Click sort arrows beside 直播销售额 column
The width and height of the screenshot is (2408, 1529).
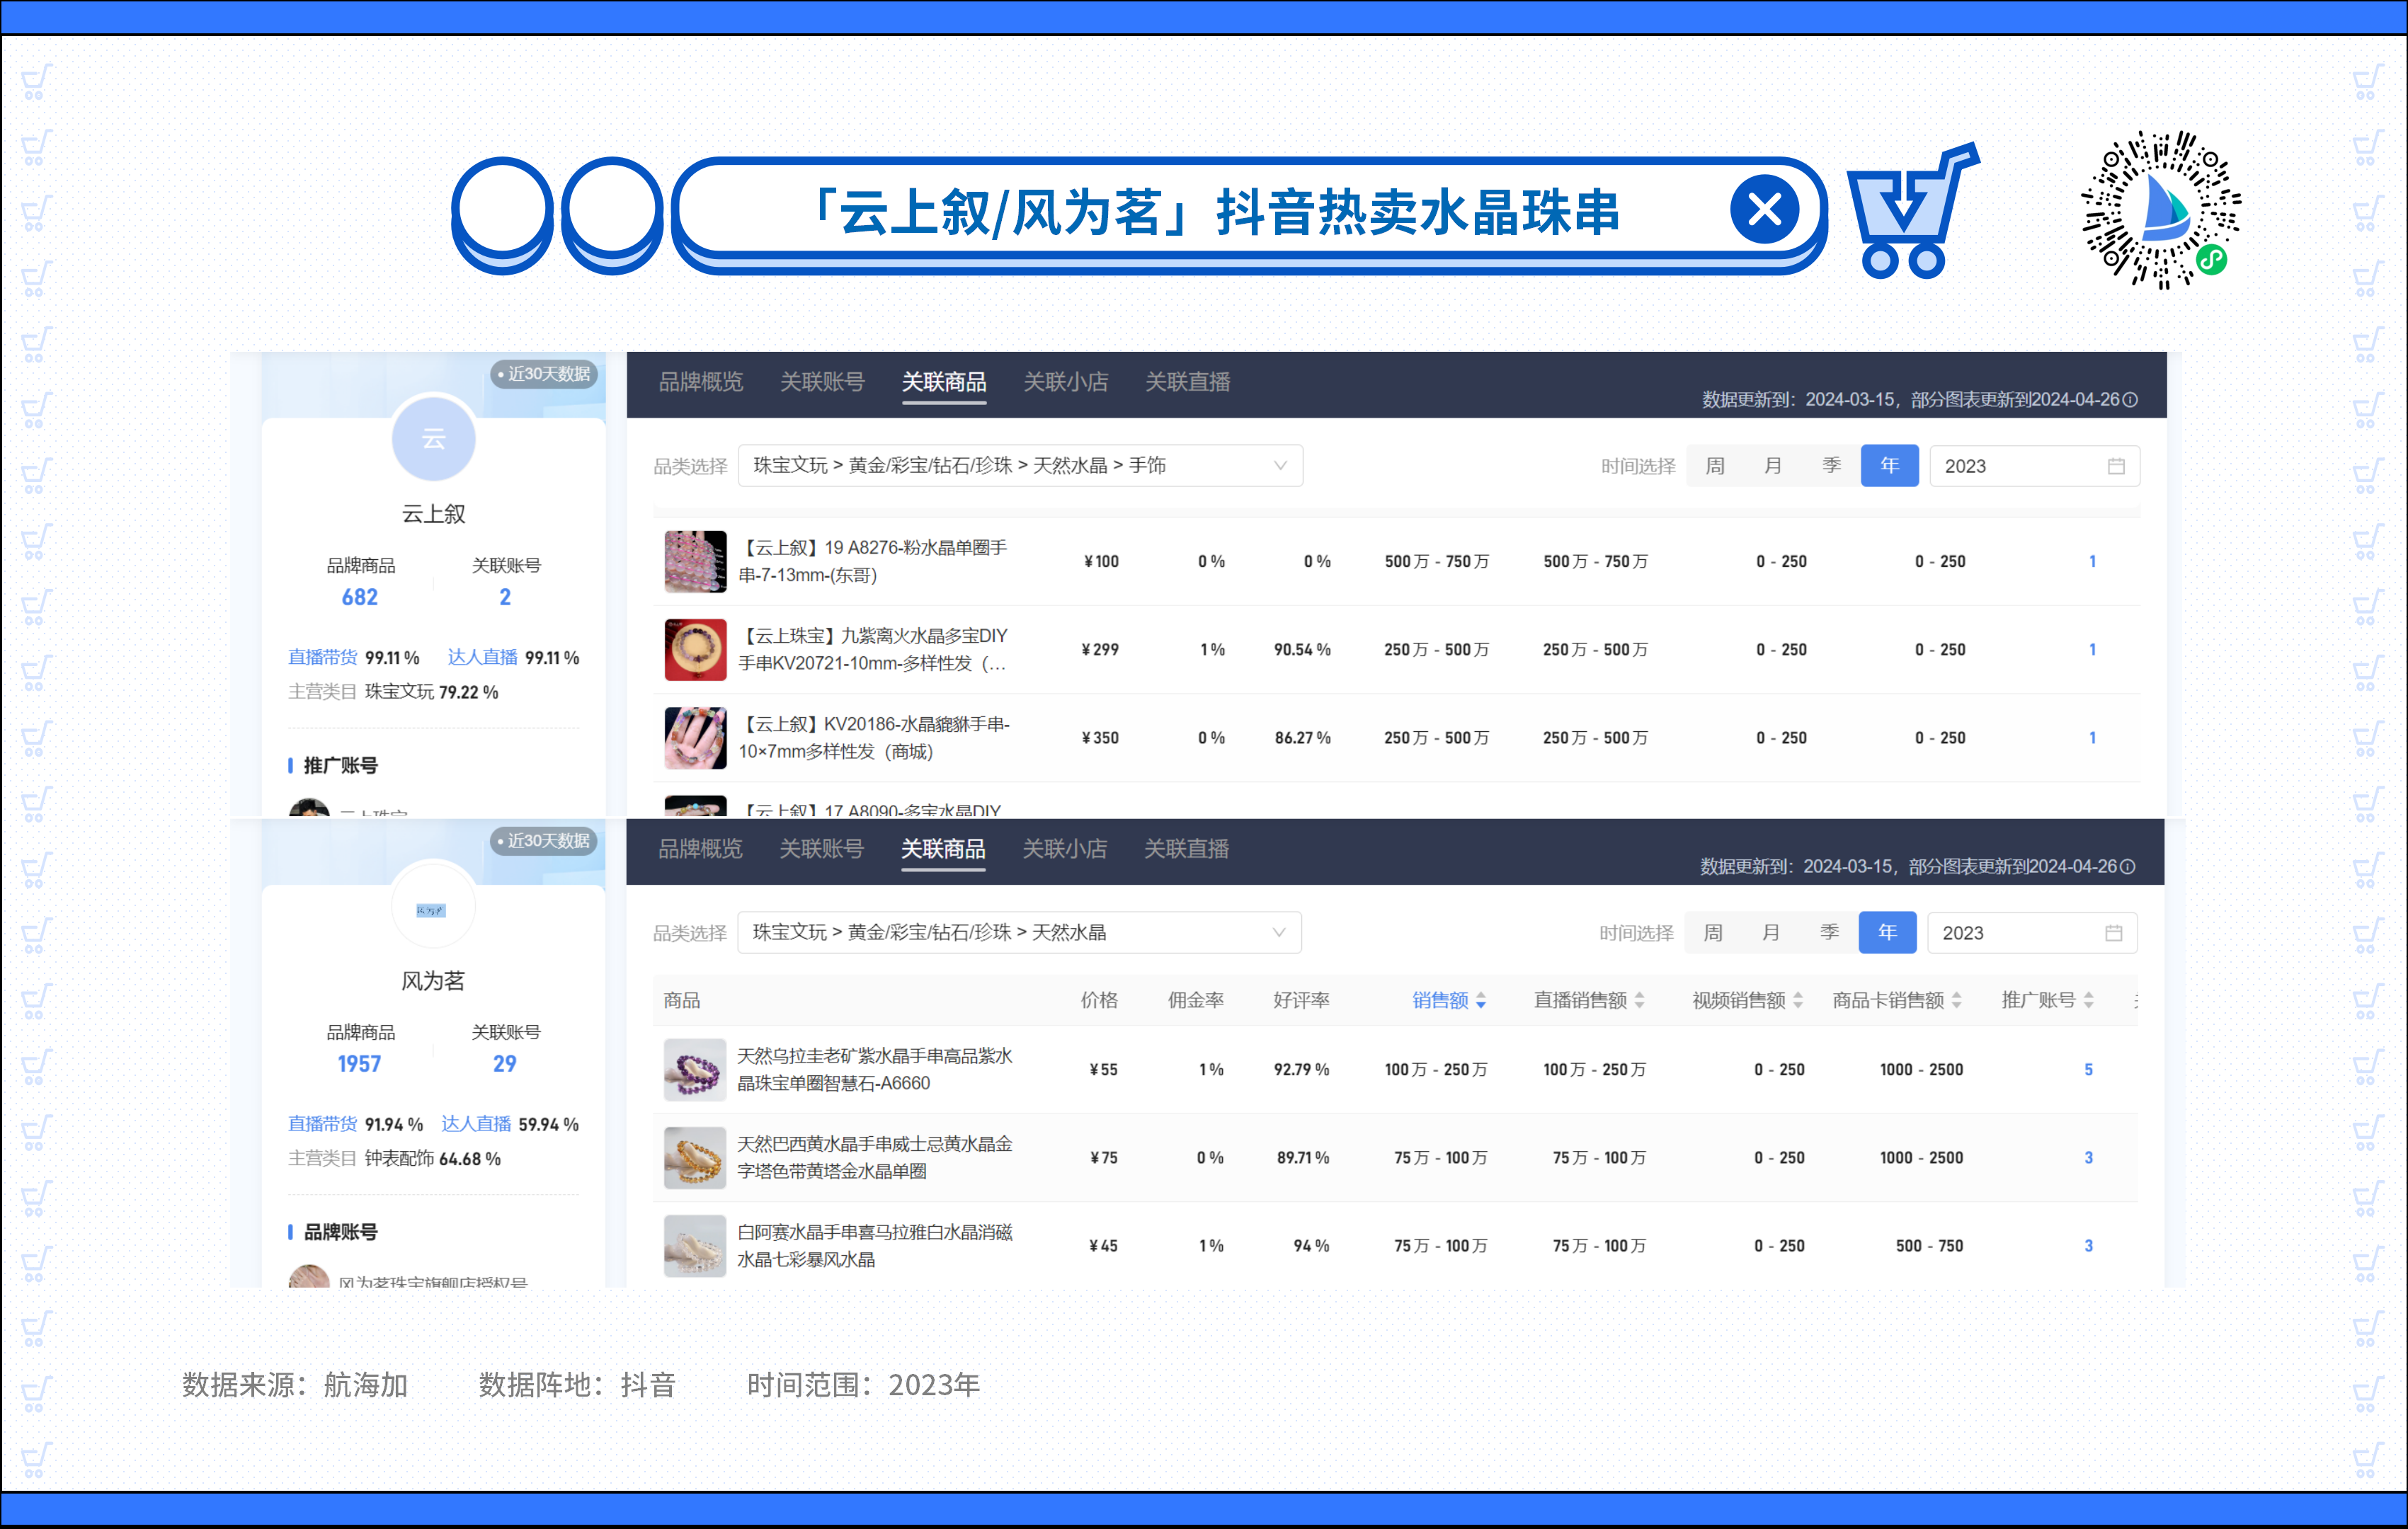(1639, 1000)
